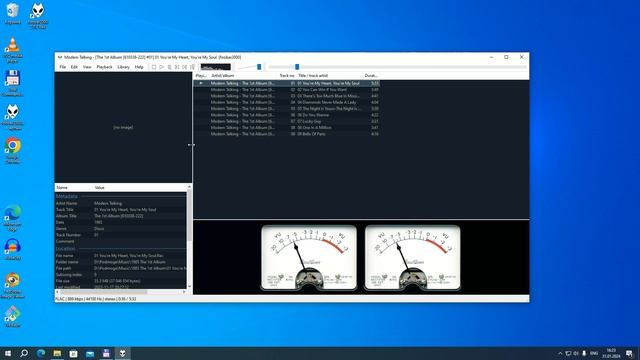Open Mail app from the taskbar

(x=90, y=353)
